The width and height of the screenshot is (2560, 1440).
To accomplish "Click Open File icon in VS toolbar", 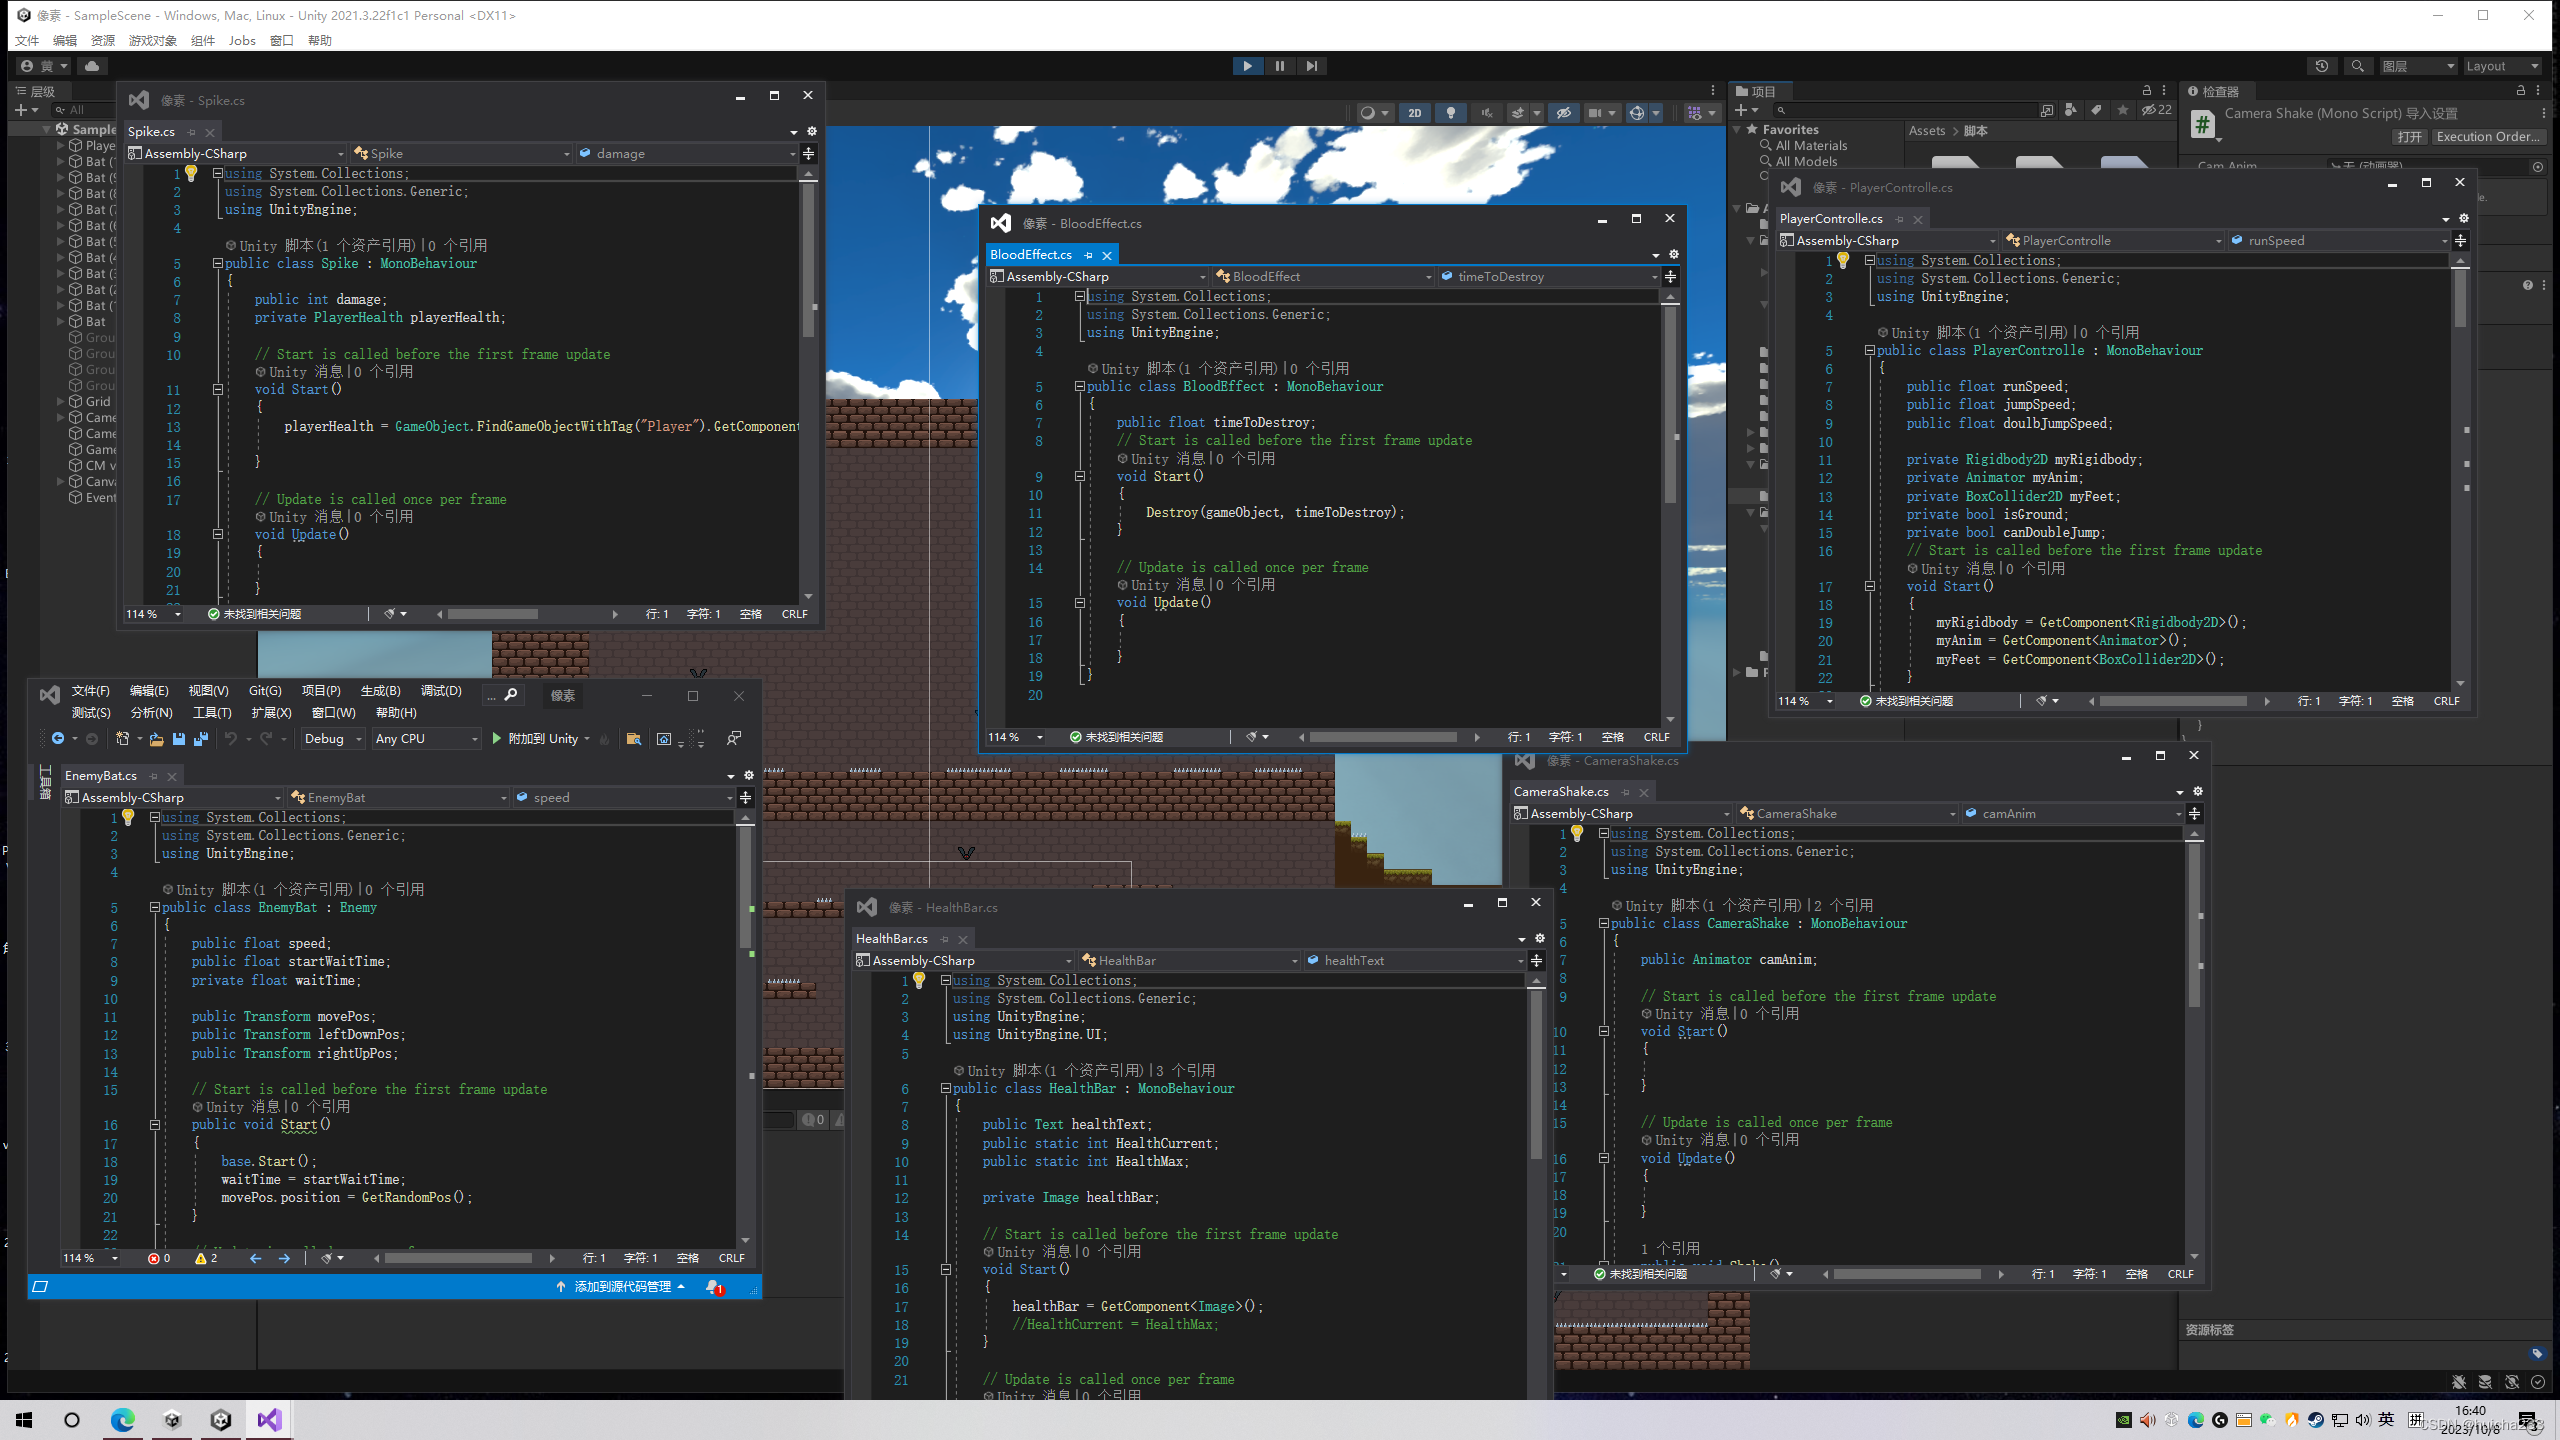I will 156,739.
